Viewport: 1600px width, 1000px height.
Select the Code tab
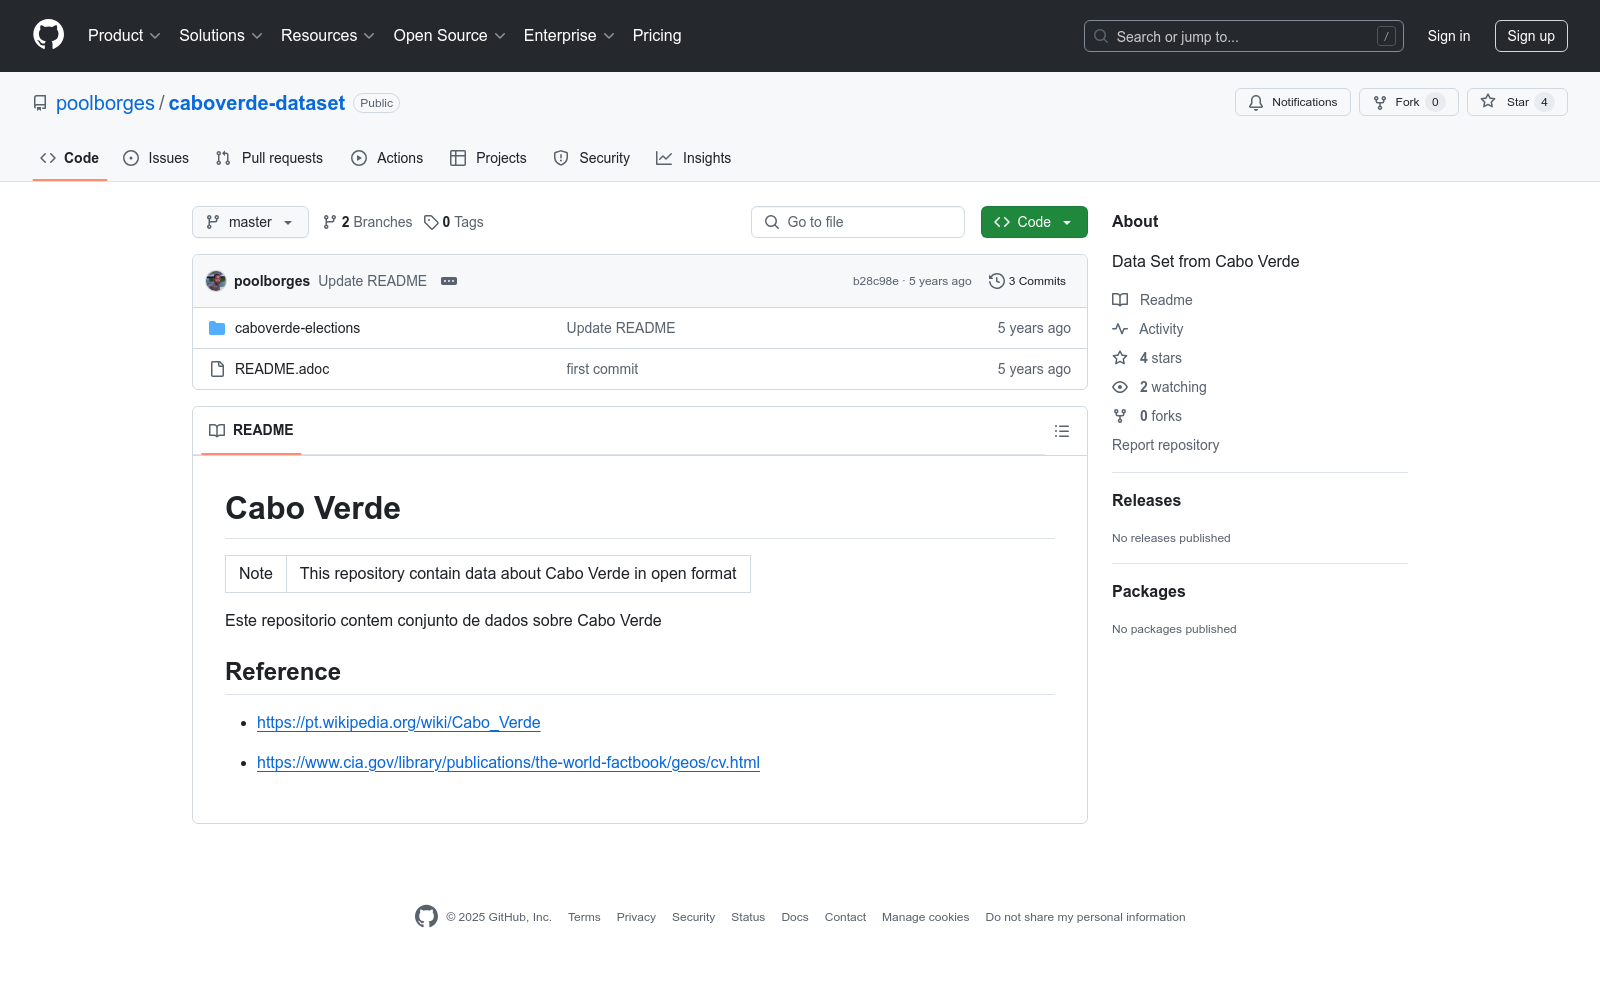[70, 158]
